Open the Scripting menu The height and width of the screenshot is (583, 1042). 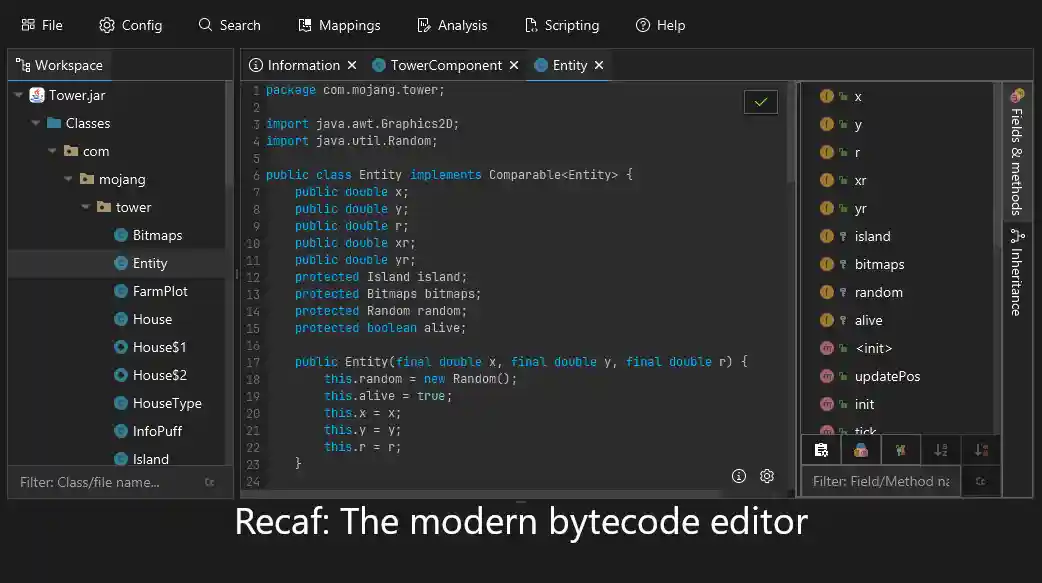pyautogui.click(x=562, y=25)
